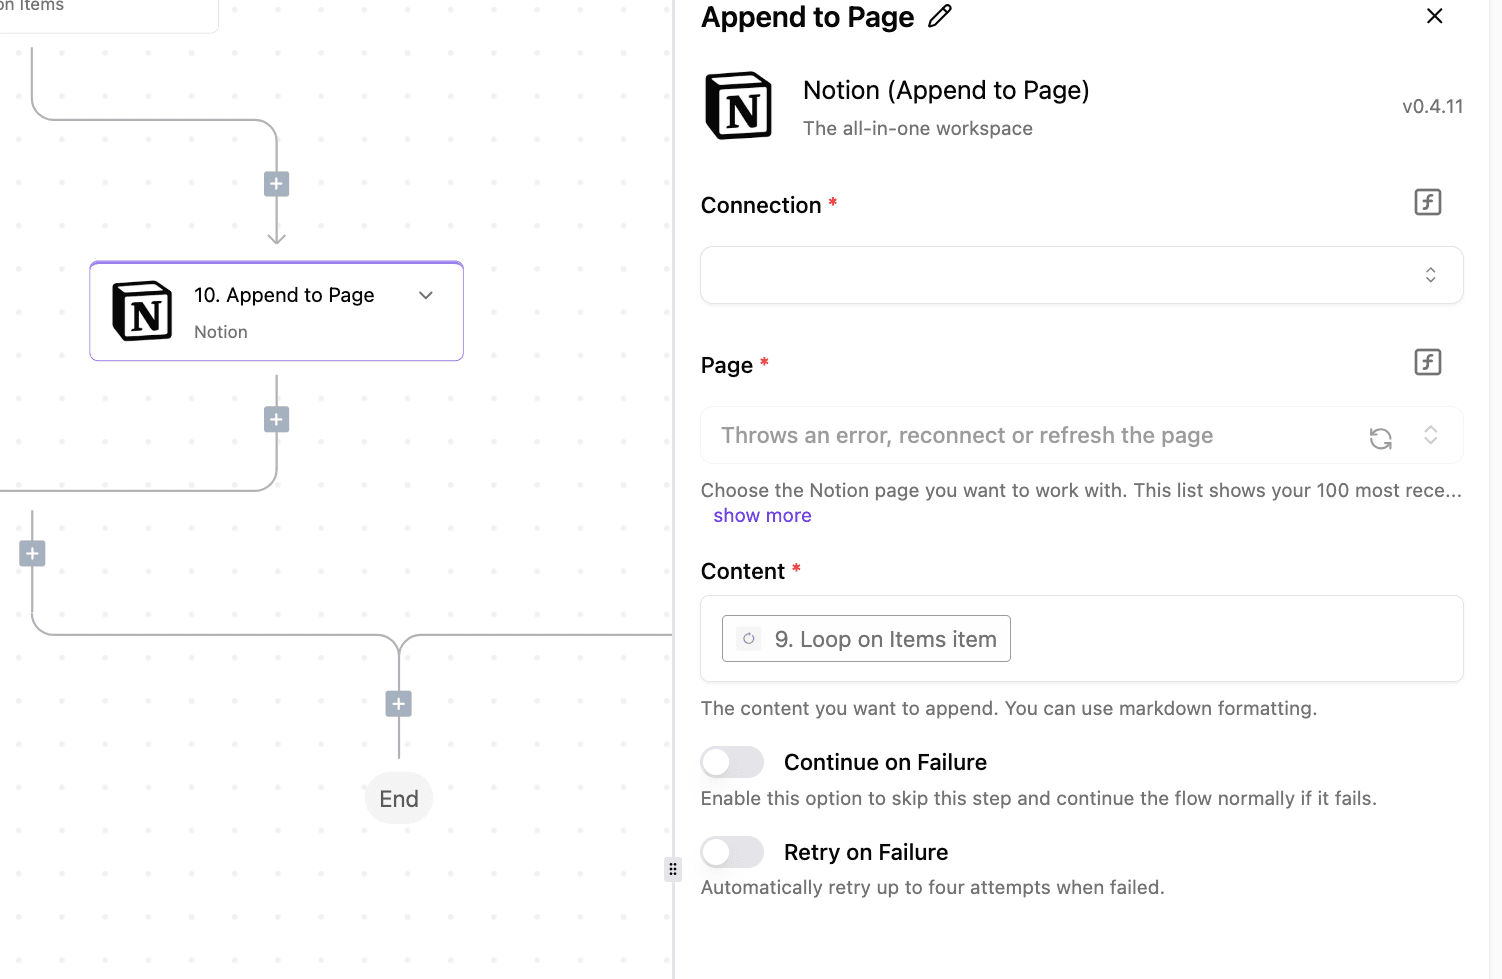The width and height of the screenshot is (1502, 979).
Task: Toggle dynamic value for Connection field
Action: tap(1427, 202)
